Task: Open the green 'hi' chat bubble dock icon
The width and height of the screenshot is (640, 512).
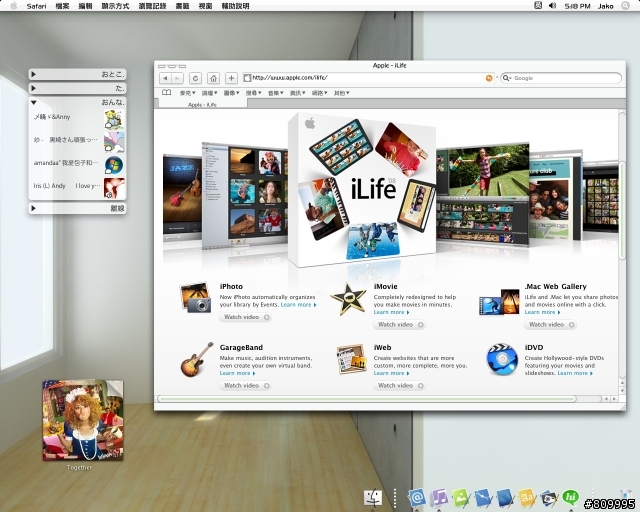Action: (571, 498)
